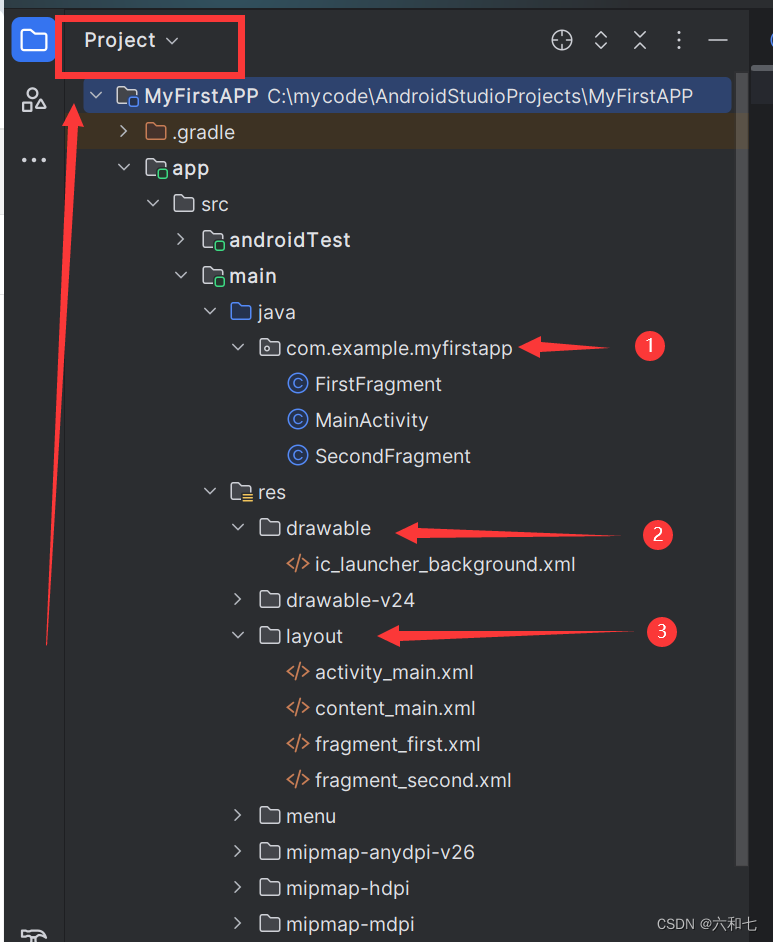Expand the androidTest folder chevron
The height and width of the screenshot is (942, 773).
coord(181,240)
